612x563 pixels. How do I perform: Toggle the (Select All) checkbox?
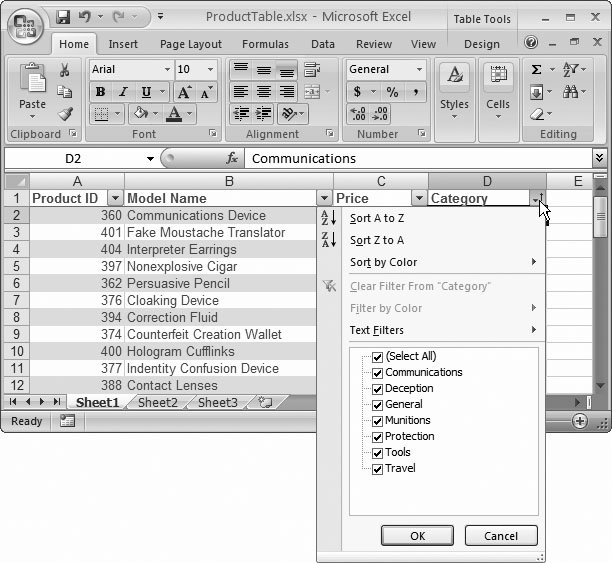pos(377,356)
